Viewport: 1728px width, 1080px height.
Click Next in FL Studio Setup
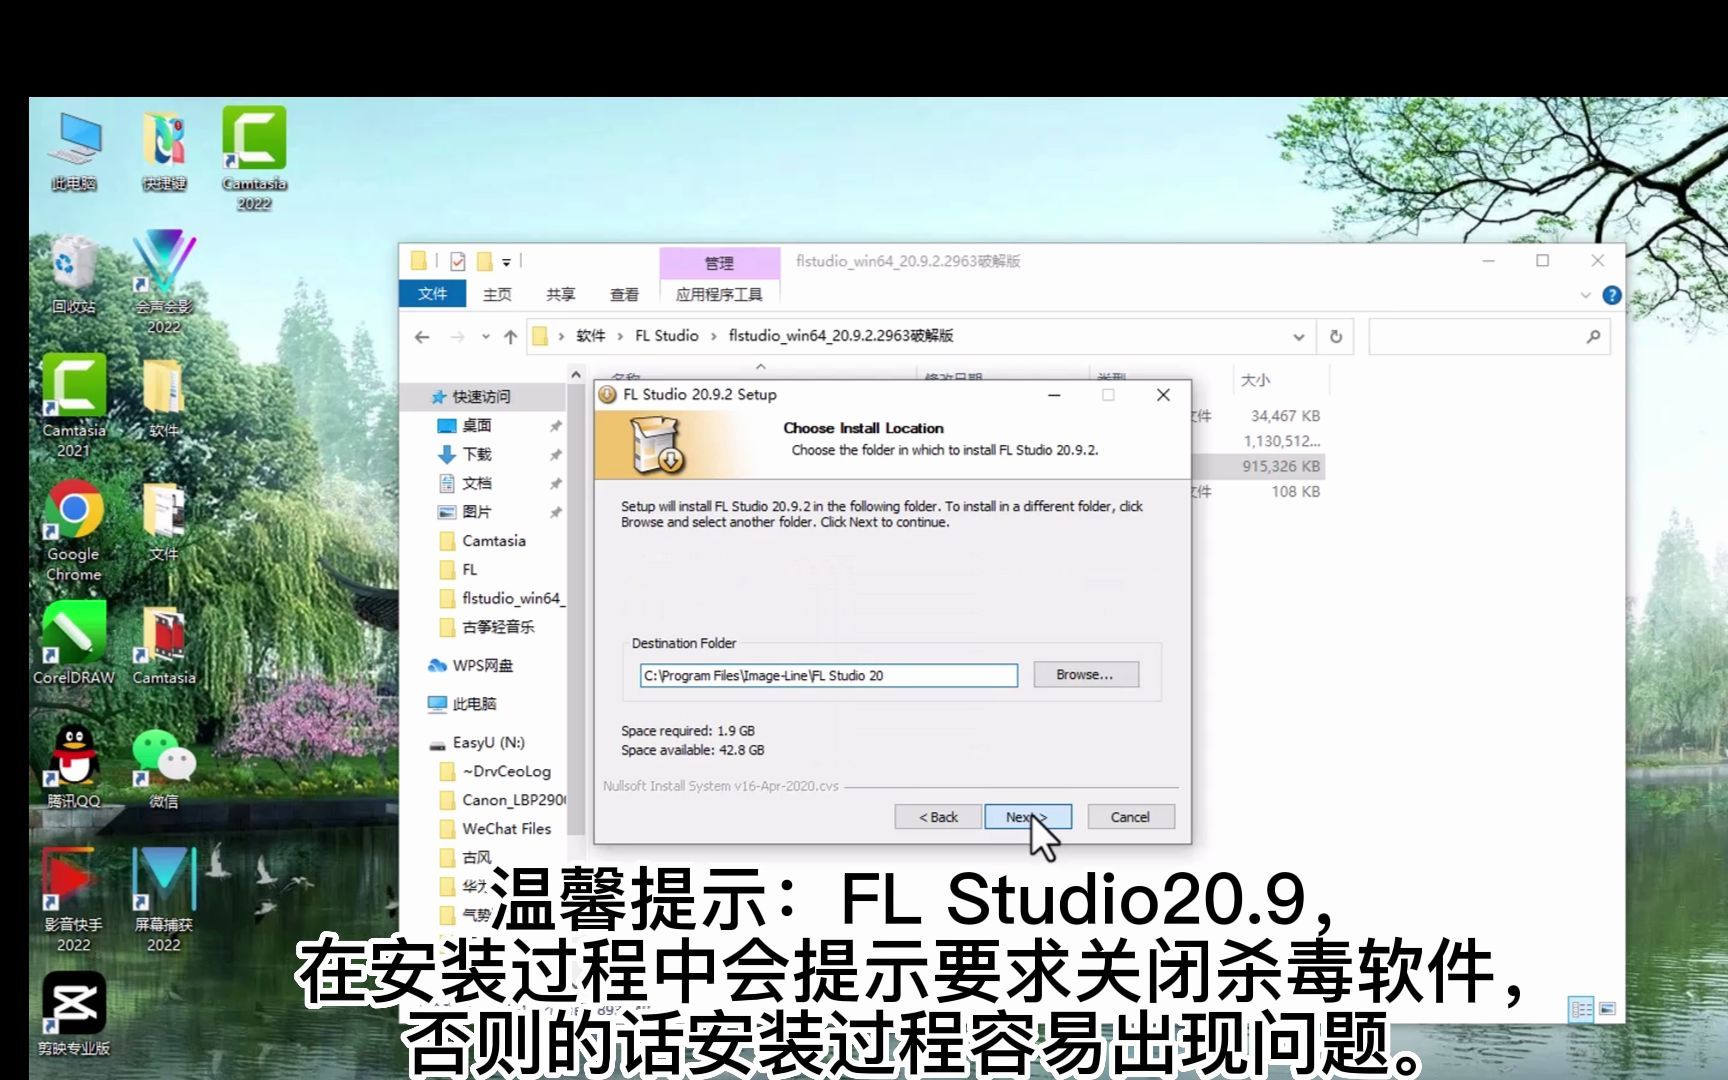[x=1028, y=817]
